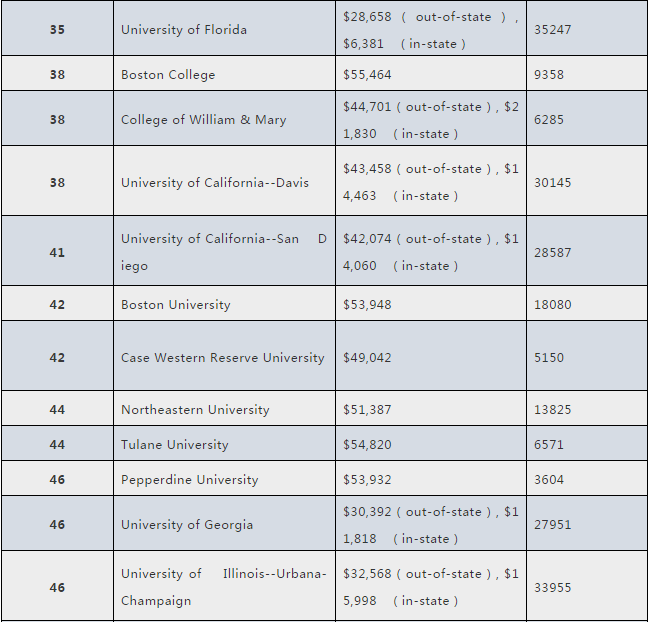Click University of California--San Diego cell
Image resolution: width=650 pixels, height=622 pixels.
tap(223, 252)
